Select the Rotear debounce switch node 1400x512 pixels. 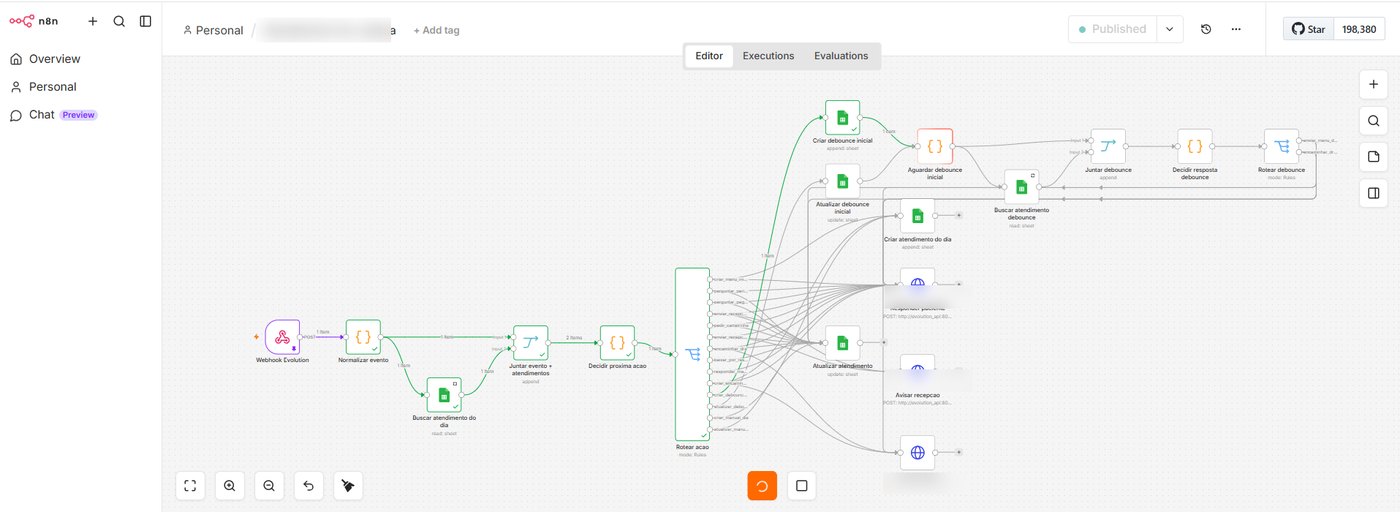click(1281, 146)
